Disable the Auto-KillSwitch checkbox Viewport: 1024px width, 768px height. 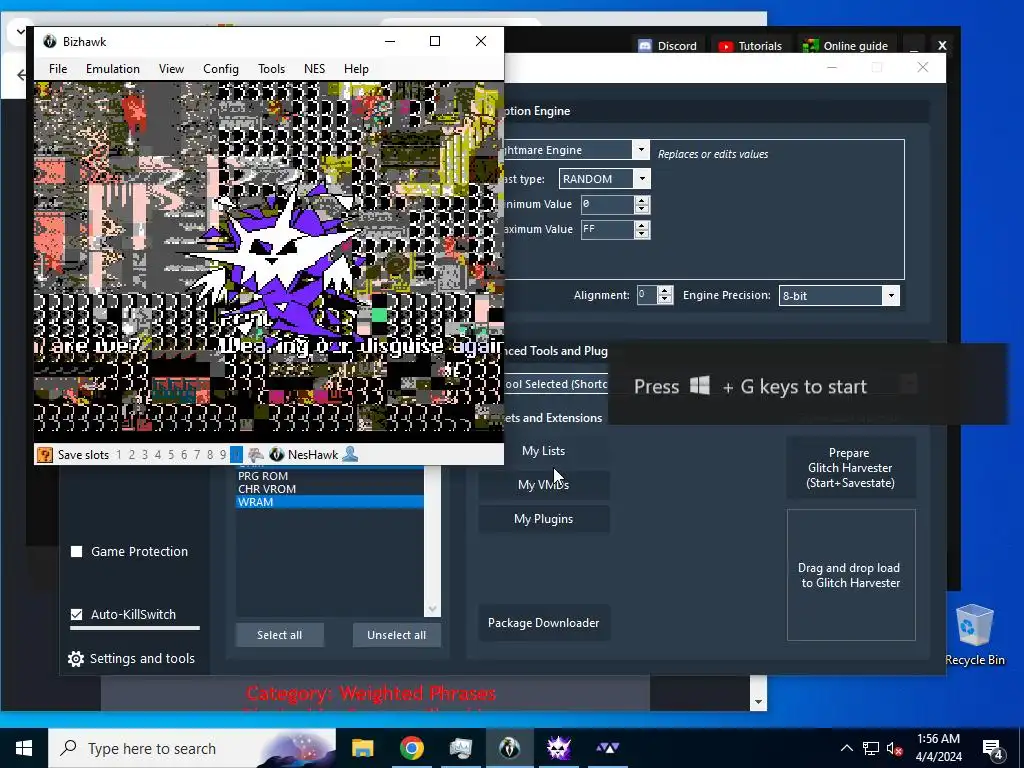[x=76, y=615]
